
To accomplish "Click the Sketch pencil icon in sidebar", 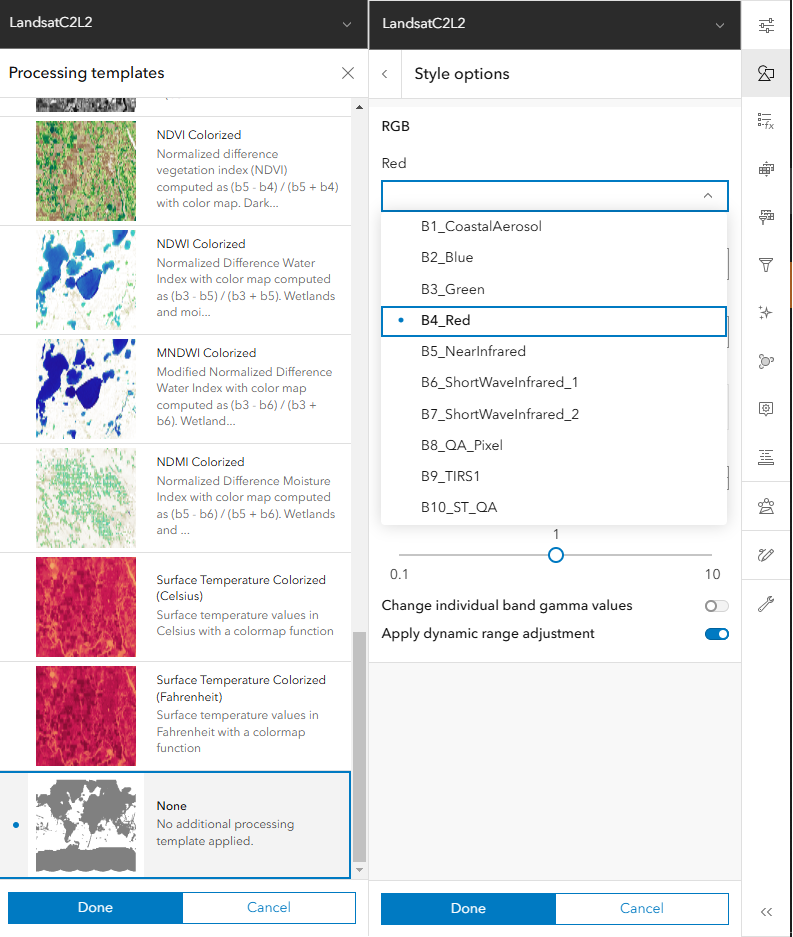I will (x=766, y=555).
